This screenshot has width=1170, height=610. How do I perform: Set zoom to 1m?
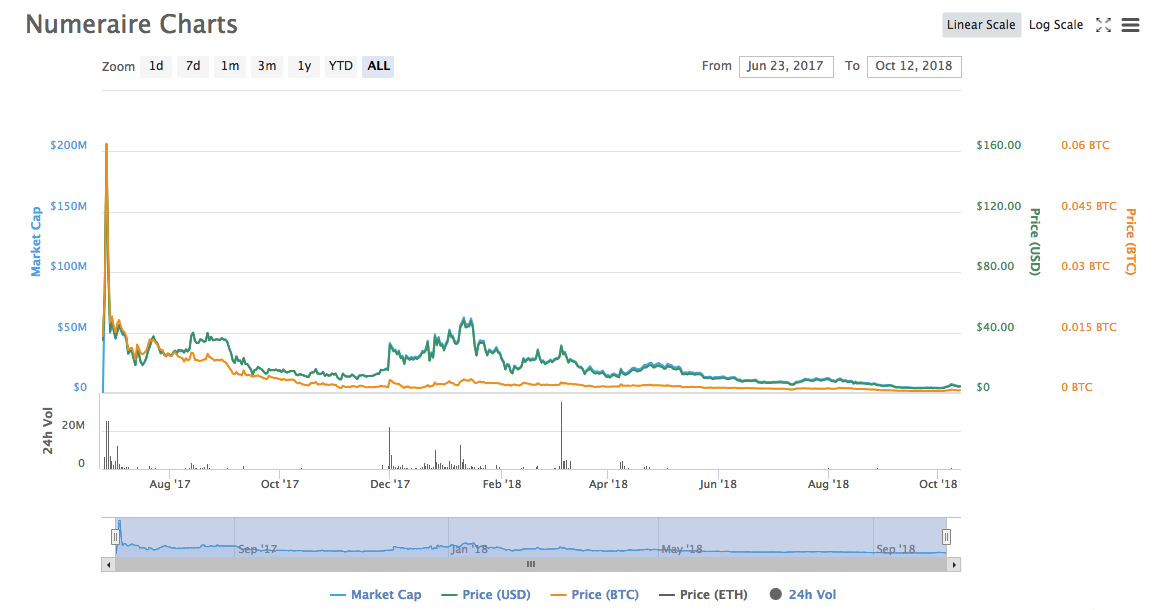click(230, 66)
